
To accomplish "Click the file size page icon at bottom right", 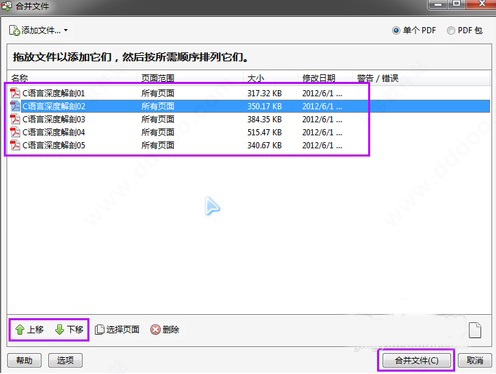I will 475,330.
